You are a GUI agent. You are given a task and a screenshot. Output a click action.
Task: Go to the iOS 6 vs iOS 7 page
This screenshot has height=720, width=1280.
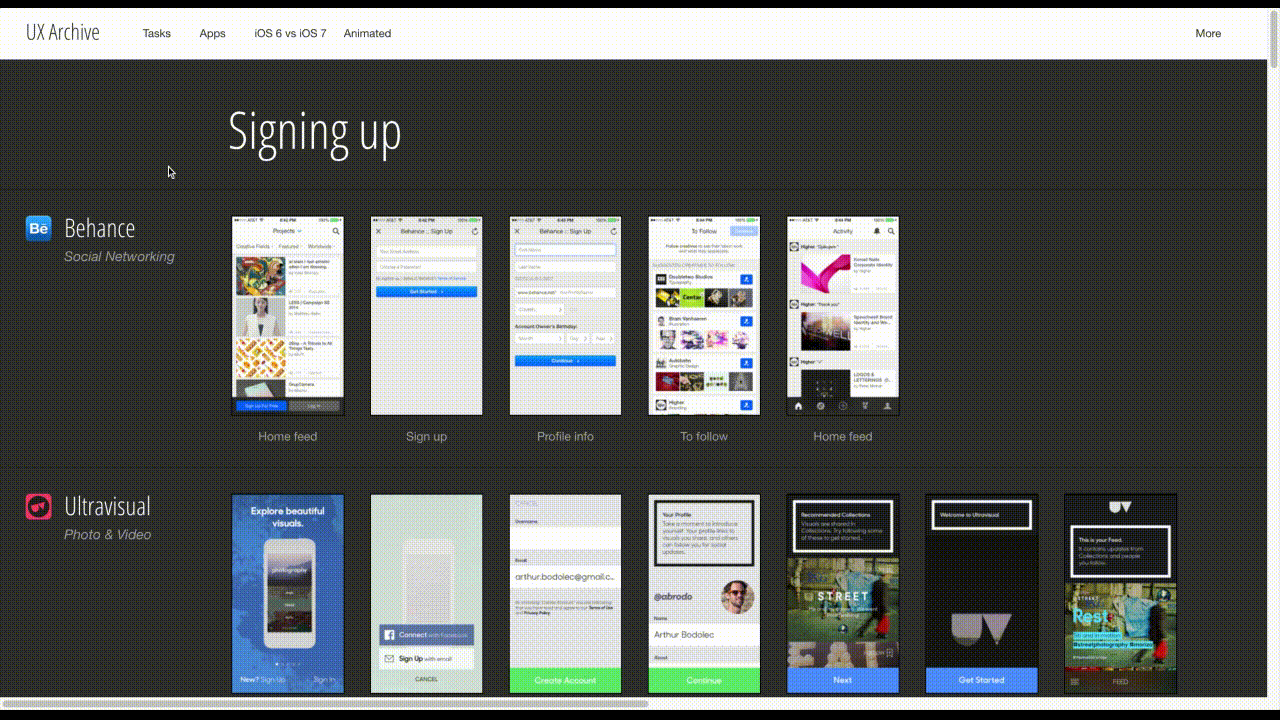point(290,33)
